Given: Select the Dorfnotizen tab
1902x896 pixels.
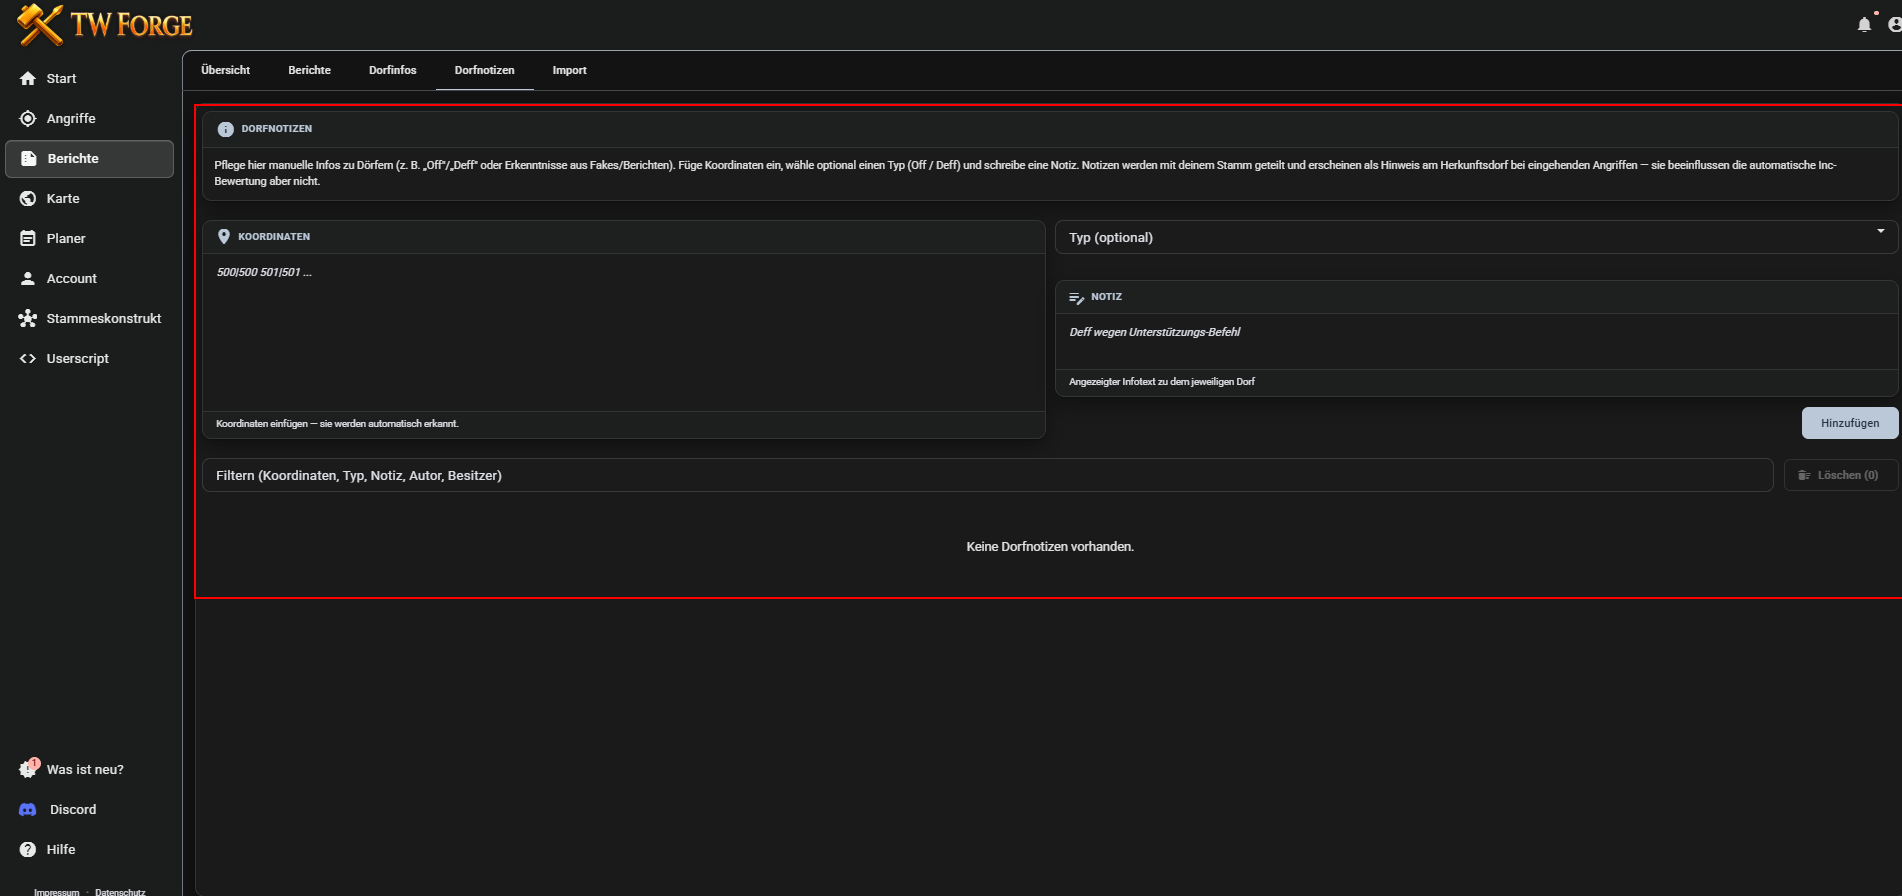Looking at the screenshot, I should [484, 70].
